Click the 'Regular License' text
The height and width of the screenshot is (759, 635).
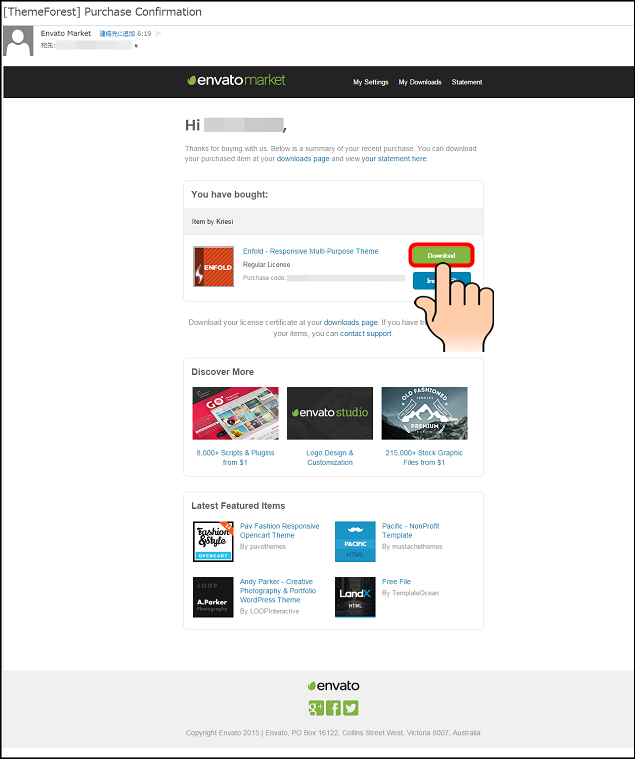(266, 264)
